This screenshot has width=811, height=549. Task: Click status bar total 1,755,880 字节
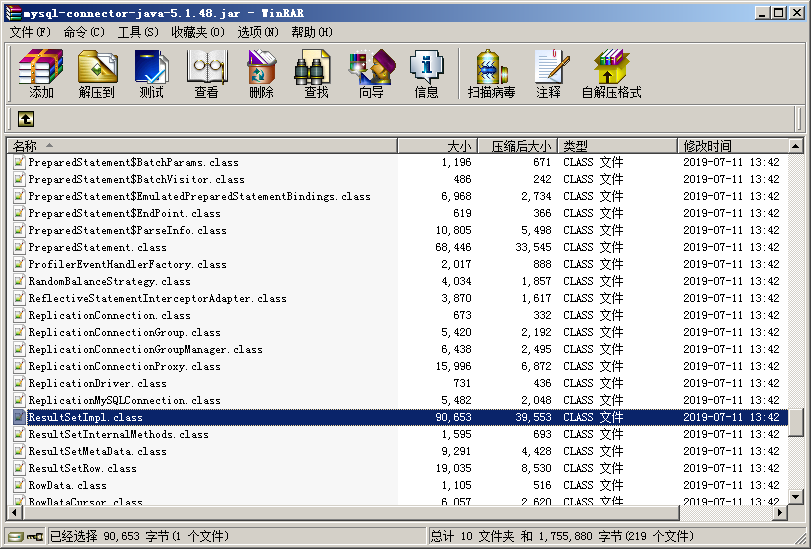point(561,537)
